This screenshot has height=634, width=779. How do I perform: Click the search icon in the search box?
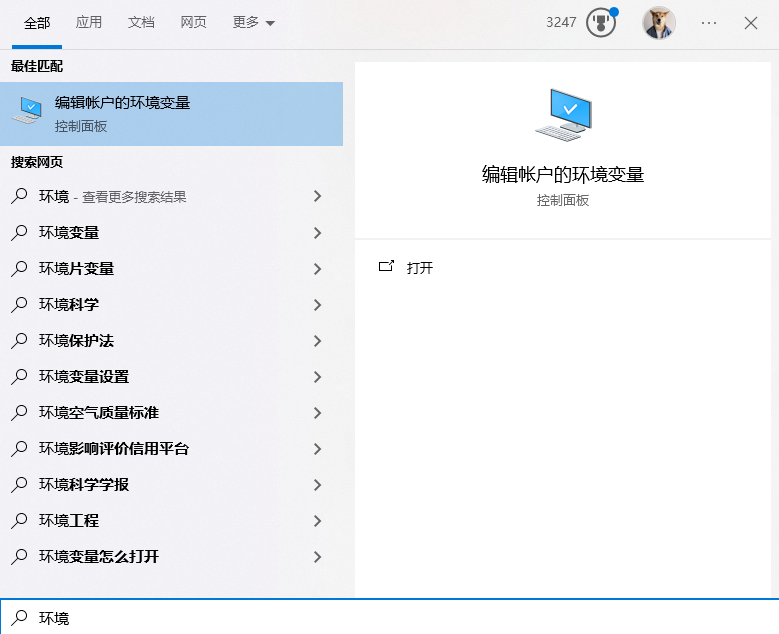click(19, 618)
